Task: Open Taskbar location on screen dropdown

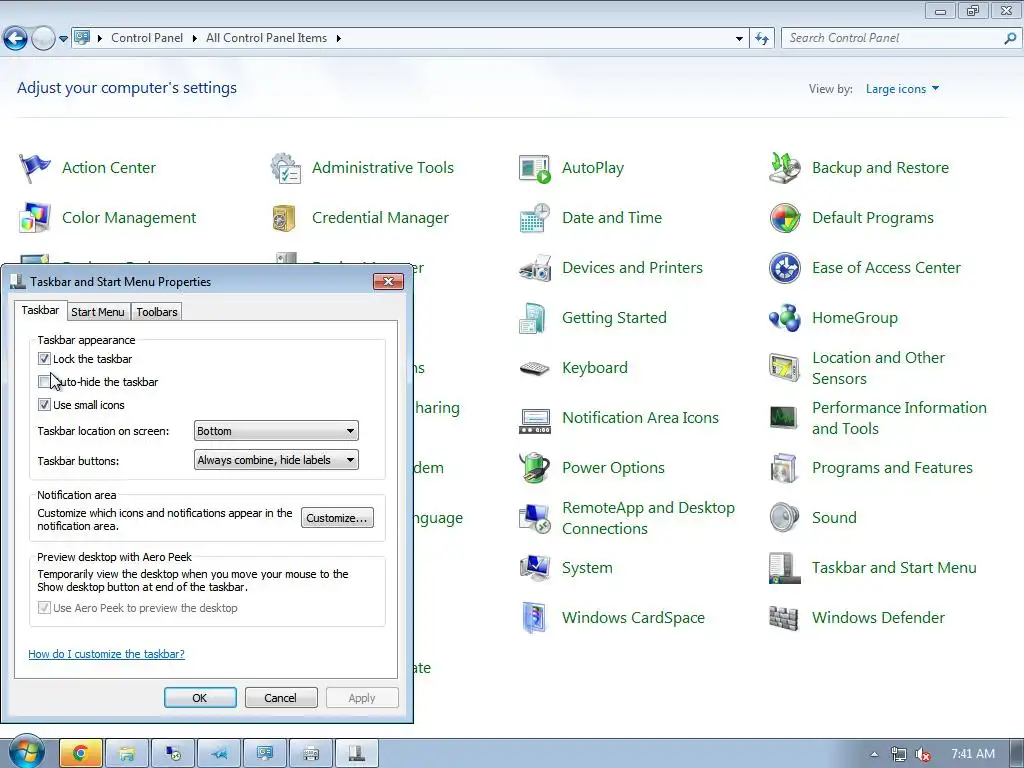Action: tap(276, 431)
